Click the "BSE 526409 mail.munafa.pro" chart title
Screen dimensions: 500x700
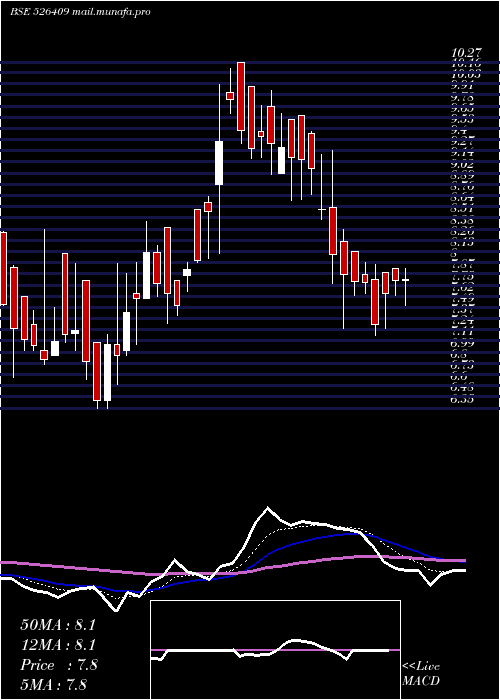(80, 12)
